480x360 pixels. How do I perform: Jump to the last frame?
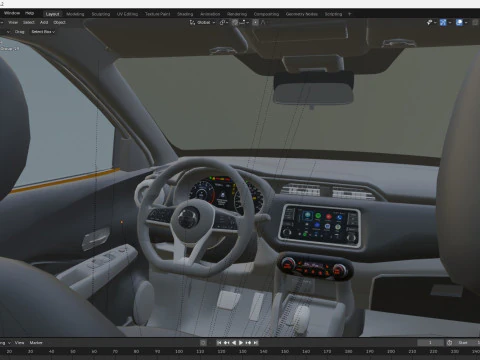(x=256, y=343)
